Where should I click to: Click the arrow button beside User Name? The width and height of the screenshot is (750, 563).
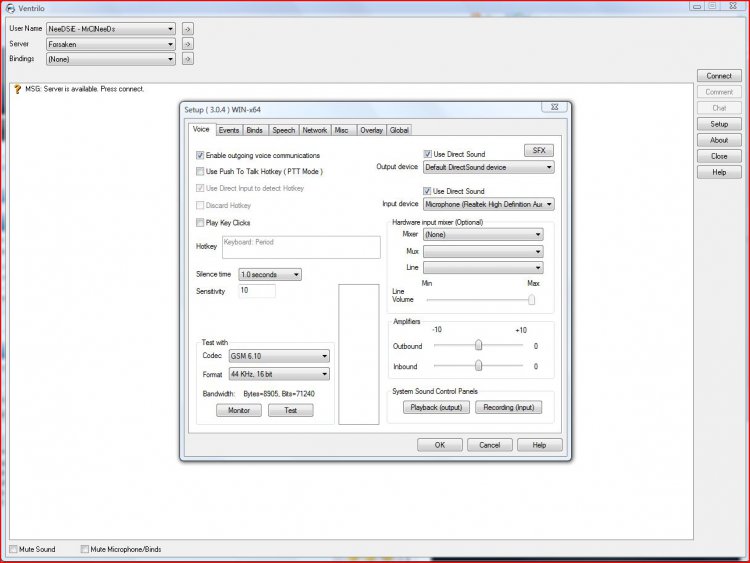pos(188,29)
